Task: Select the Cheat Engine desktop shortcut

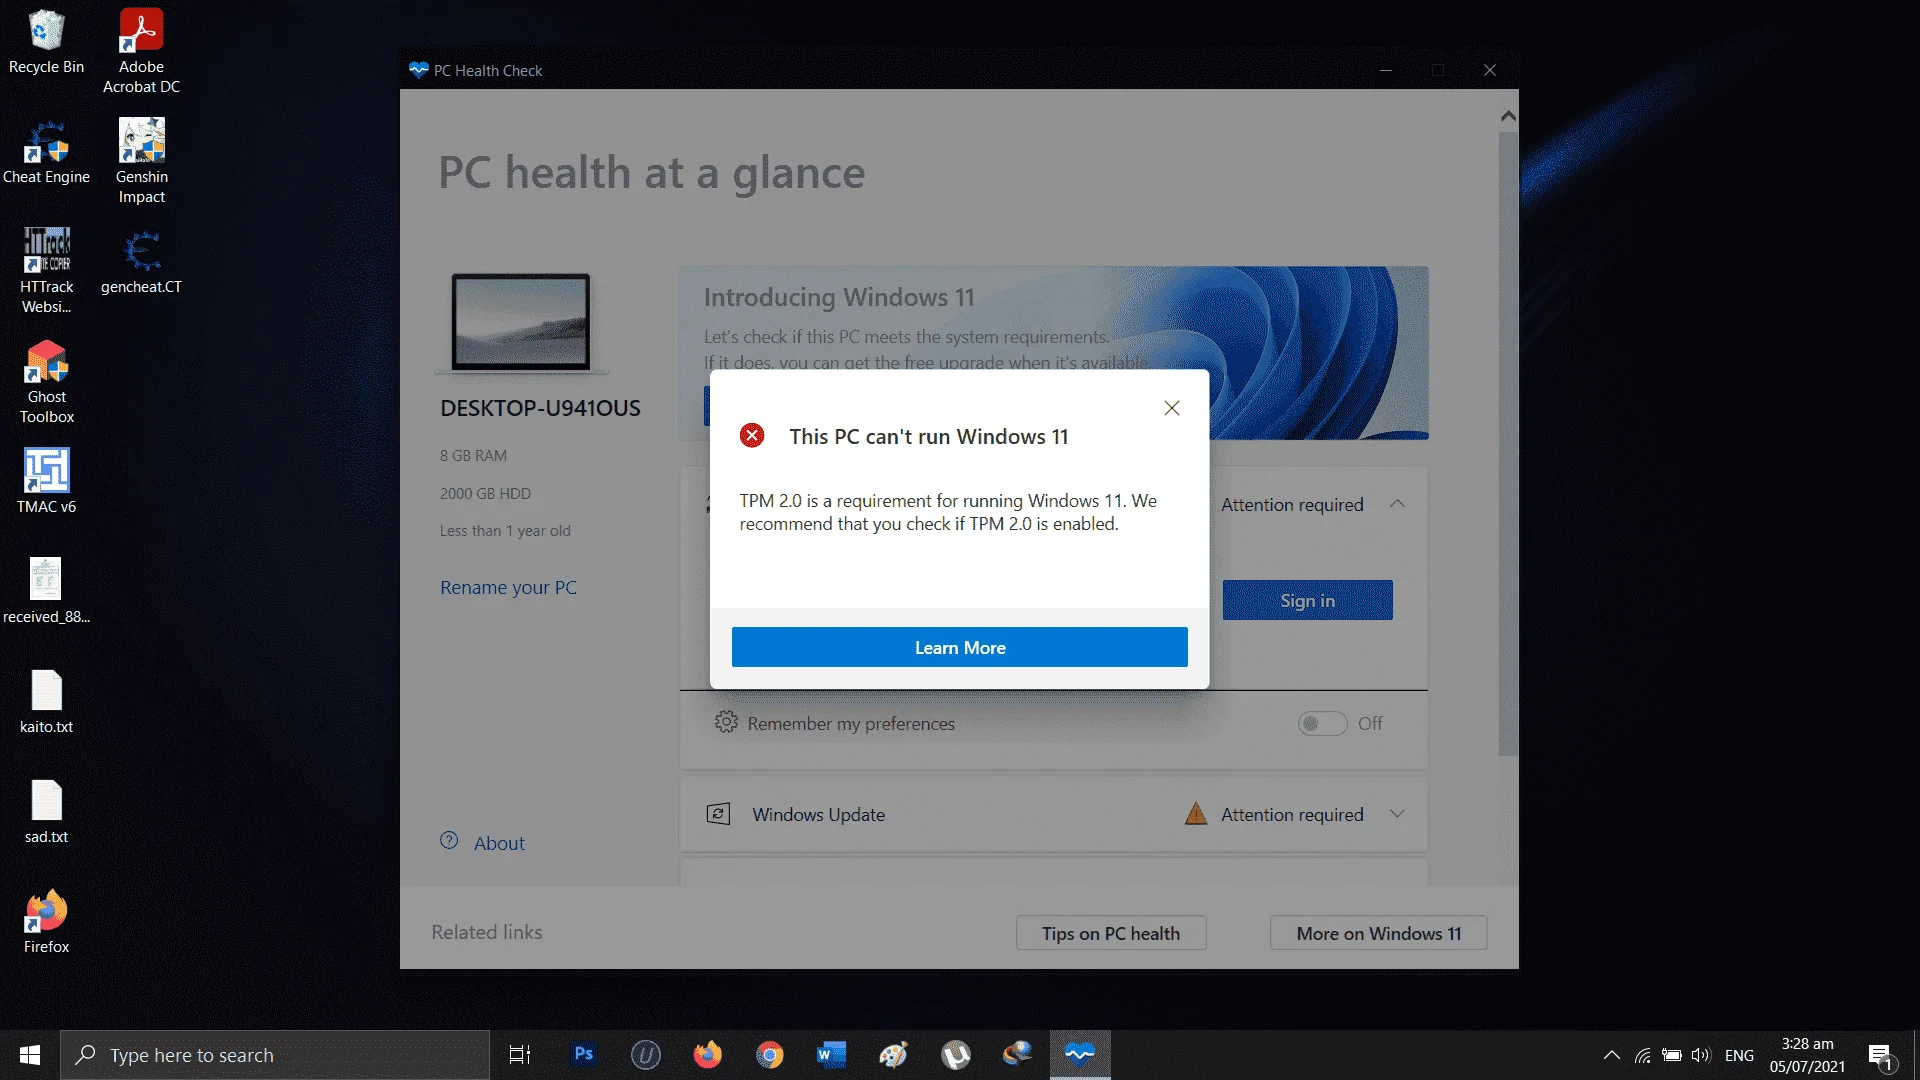Action: 46,152
